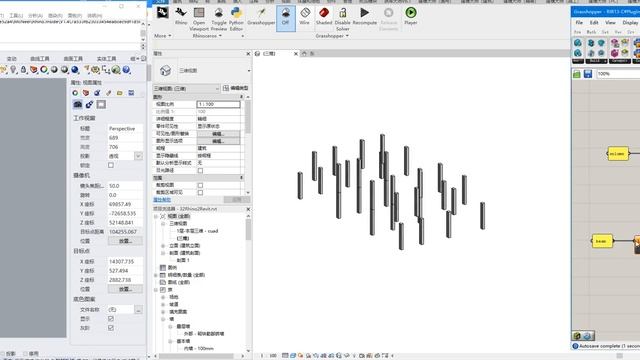The image size is (640, 360).
Task: Toggle wallpaper gray checkbox in Rhino
Action: [111, 328]
